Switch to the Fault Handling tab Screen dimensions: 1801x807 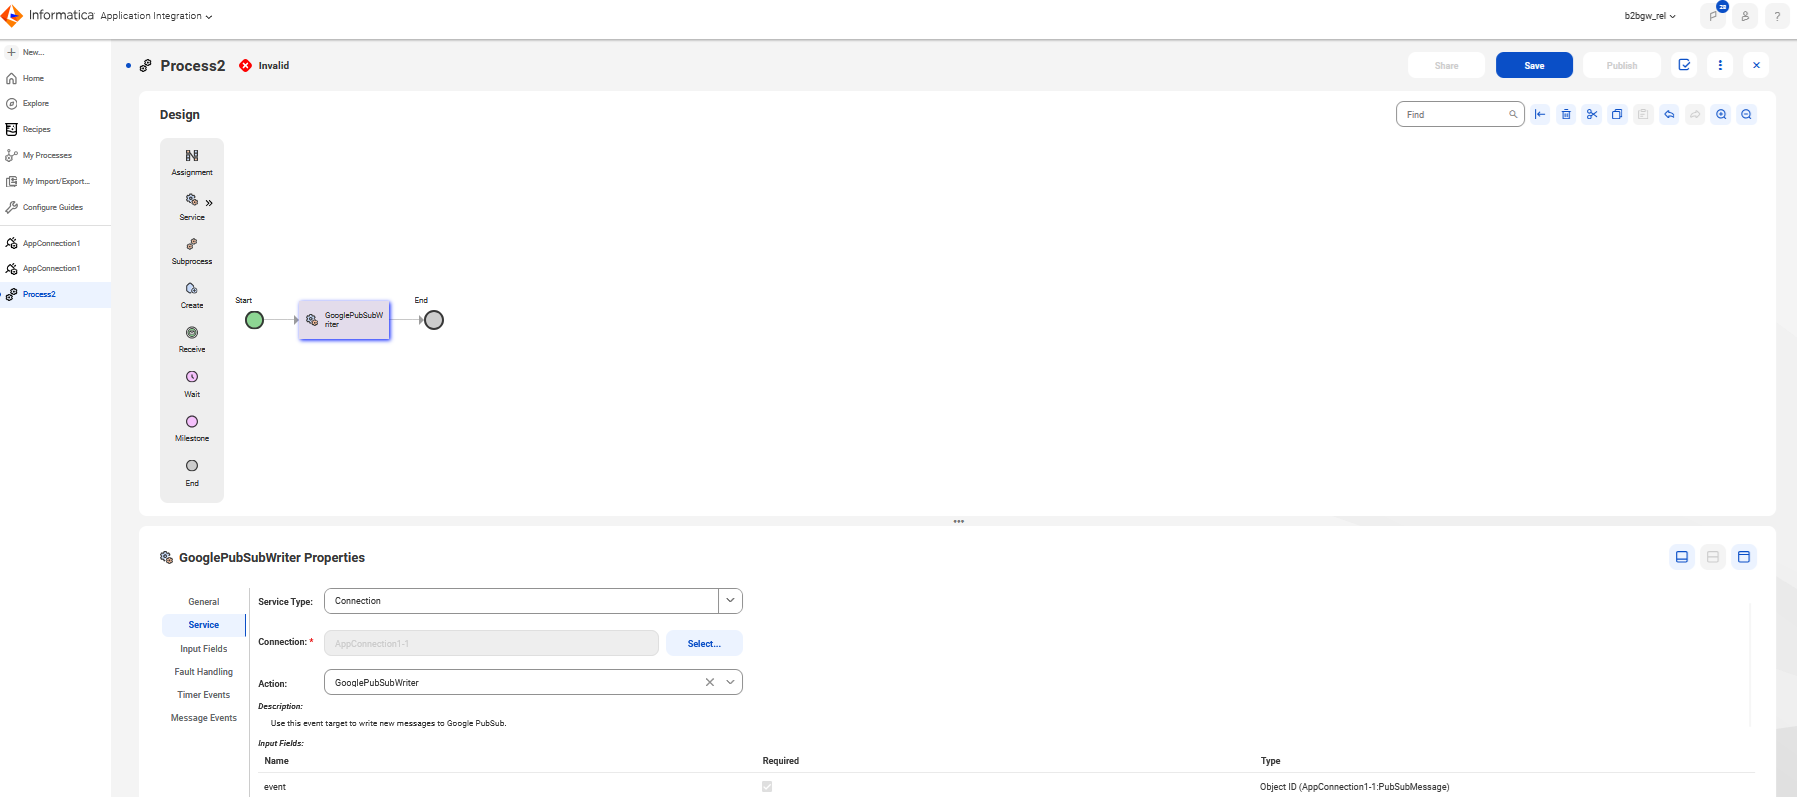203,672
